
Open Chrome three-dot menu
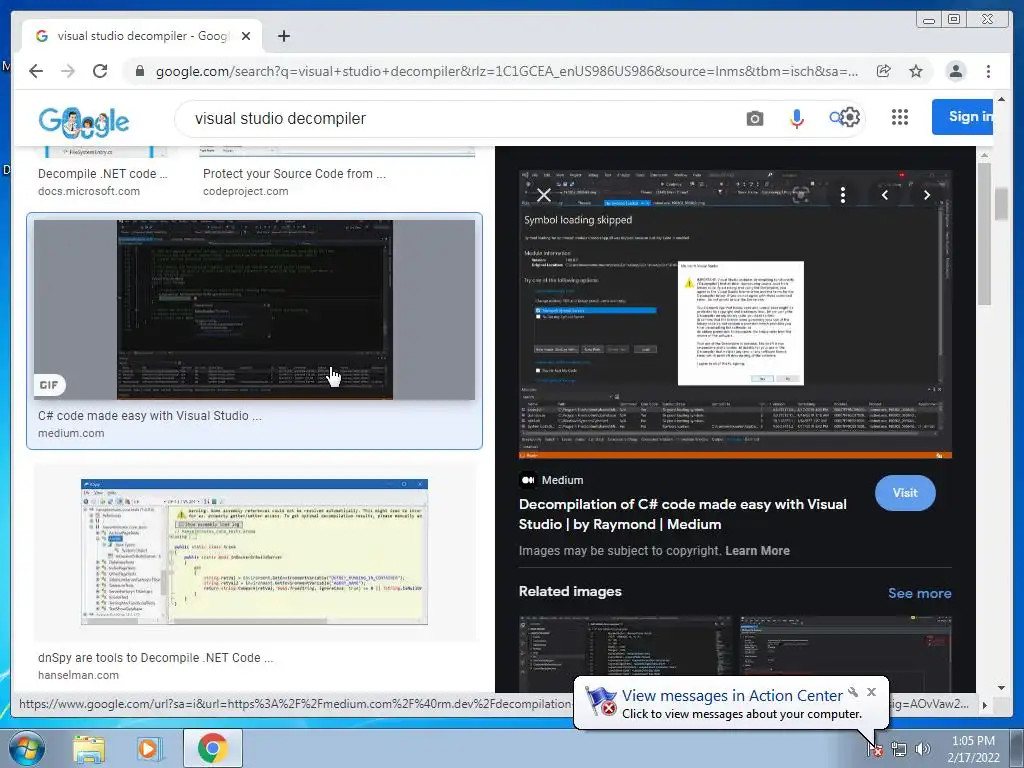[x=988, y=71]
